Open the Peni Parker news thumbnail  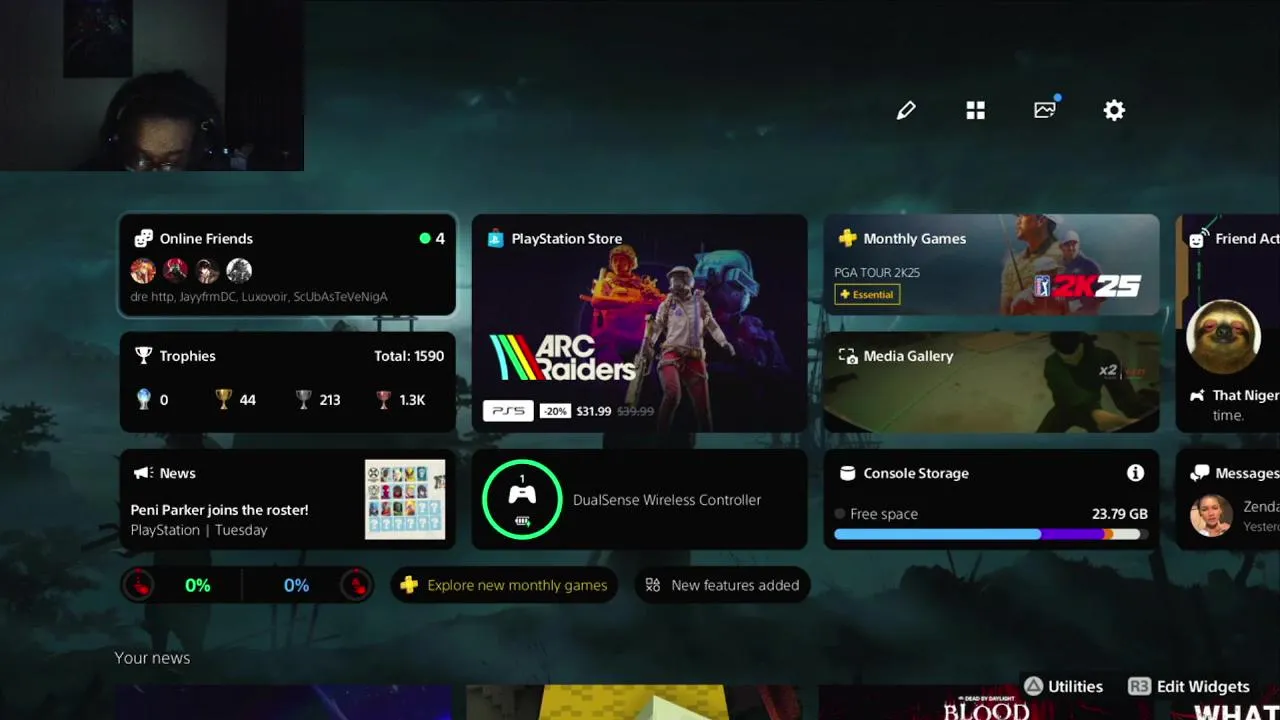pos(405,499)
